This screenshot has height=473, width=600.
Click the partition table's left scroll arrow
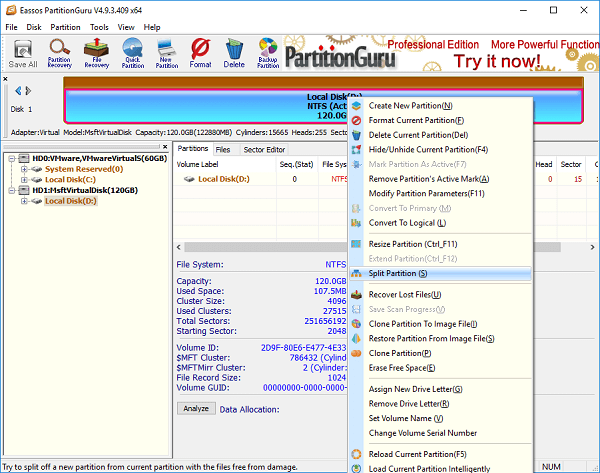pyautogui.click(x=179, y=247)
